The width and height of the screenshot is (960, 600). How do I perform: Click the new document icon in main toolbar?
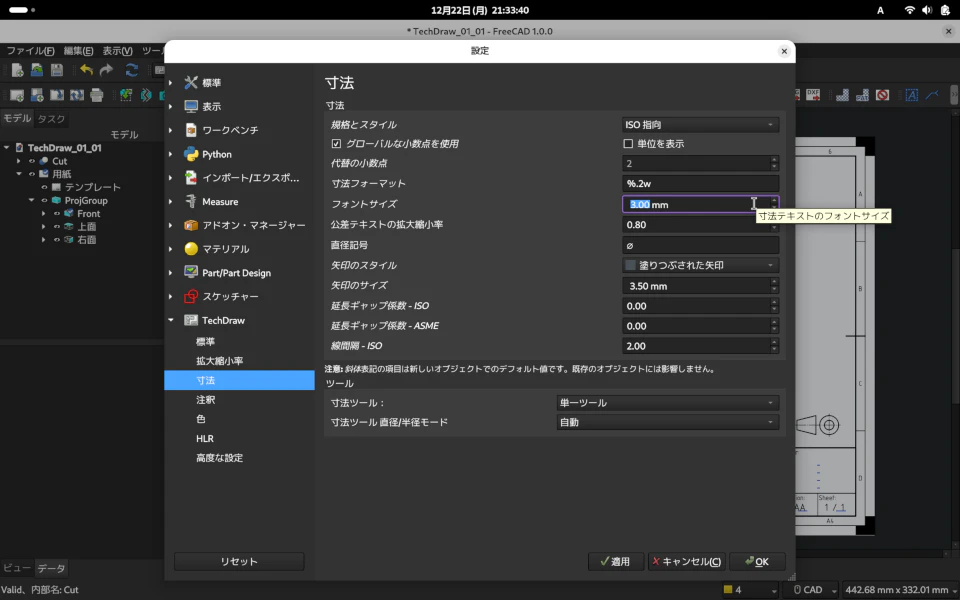[x=18, y=70]
